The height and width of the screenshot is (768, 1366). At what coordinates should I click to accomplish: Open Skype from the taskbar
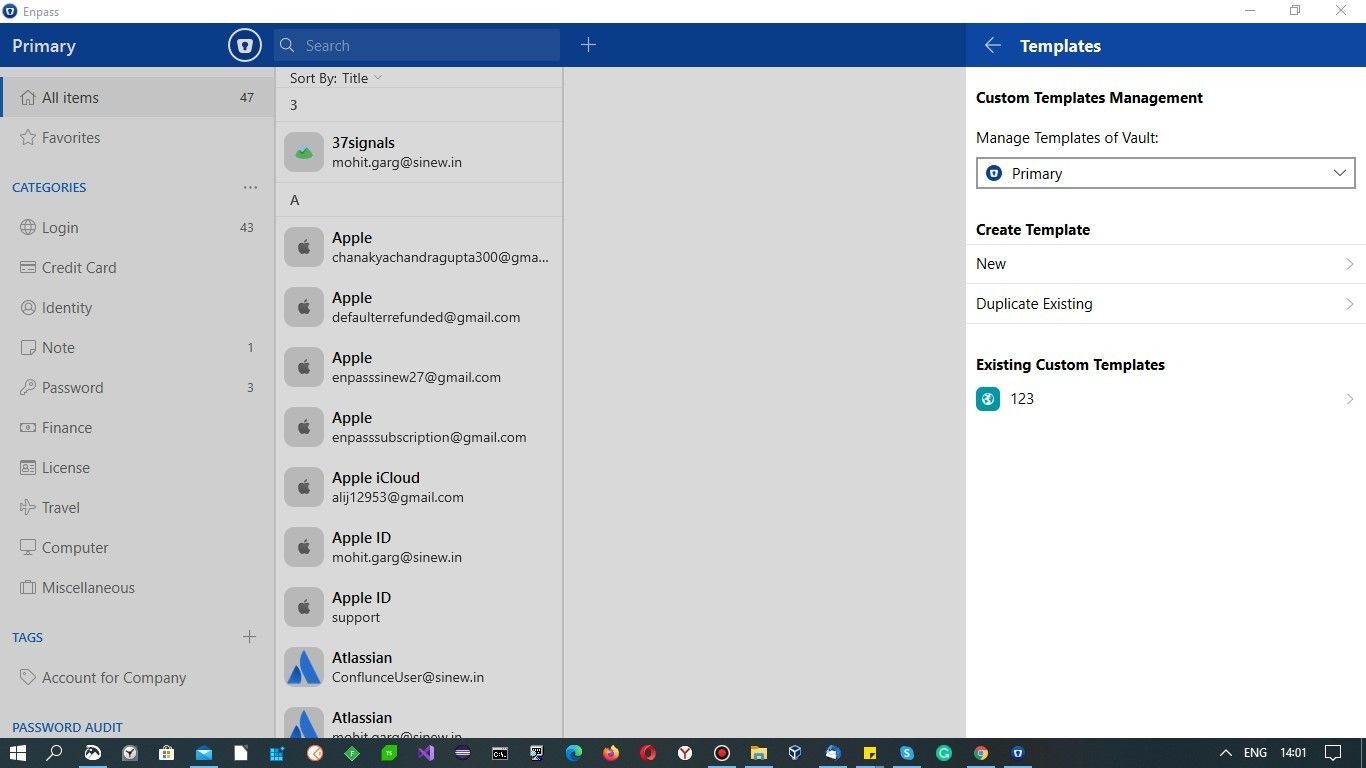pyautogui.click(x=907, y=753)
